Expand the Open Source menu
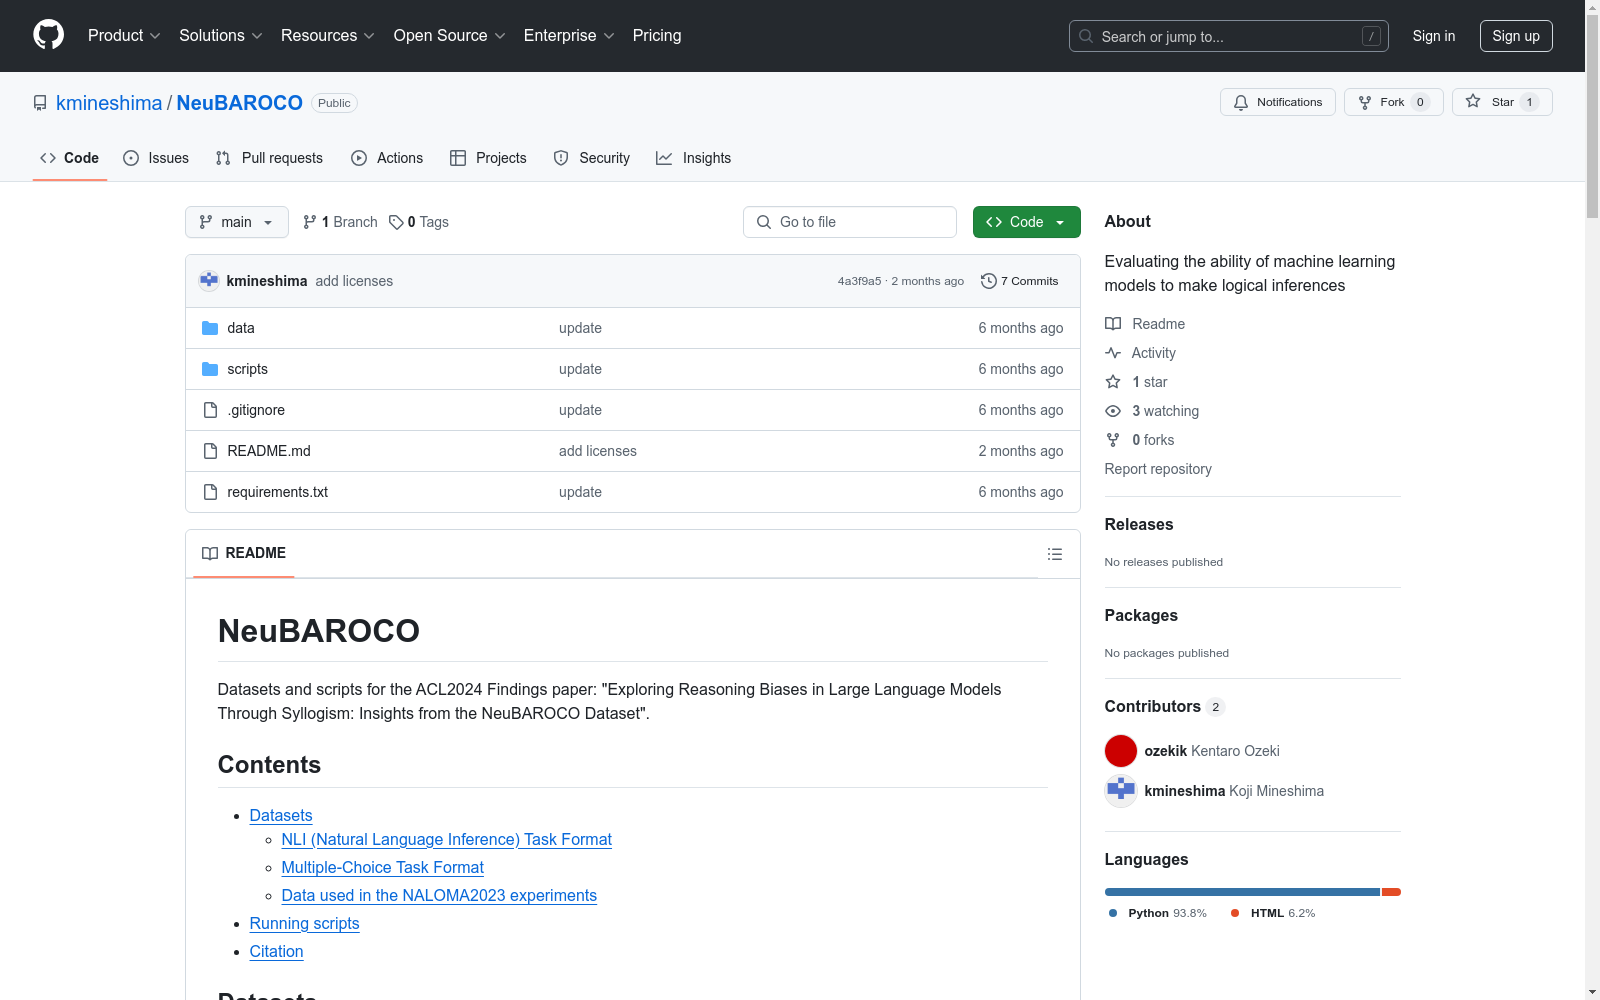Screen dimensions: 1600x1000 (x=450, y=35)
